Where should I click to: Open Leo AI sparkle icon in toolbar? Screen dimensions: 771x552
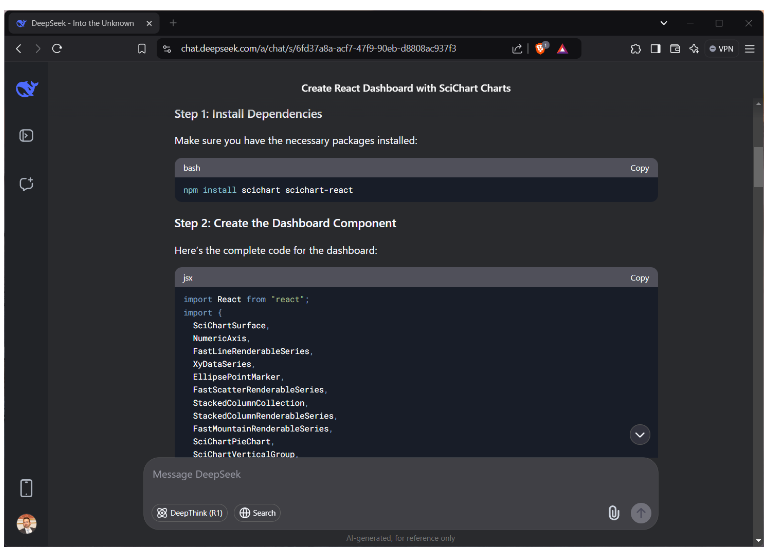pyautogui.click(x=694, y=49)
